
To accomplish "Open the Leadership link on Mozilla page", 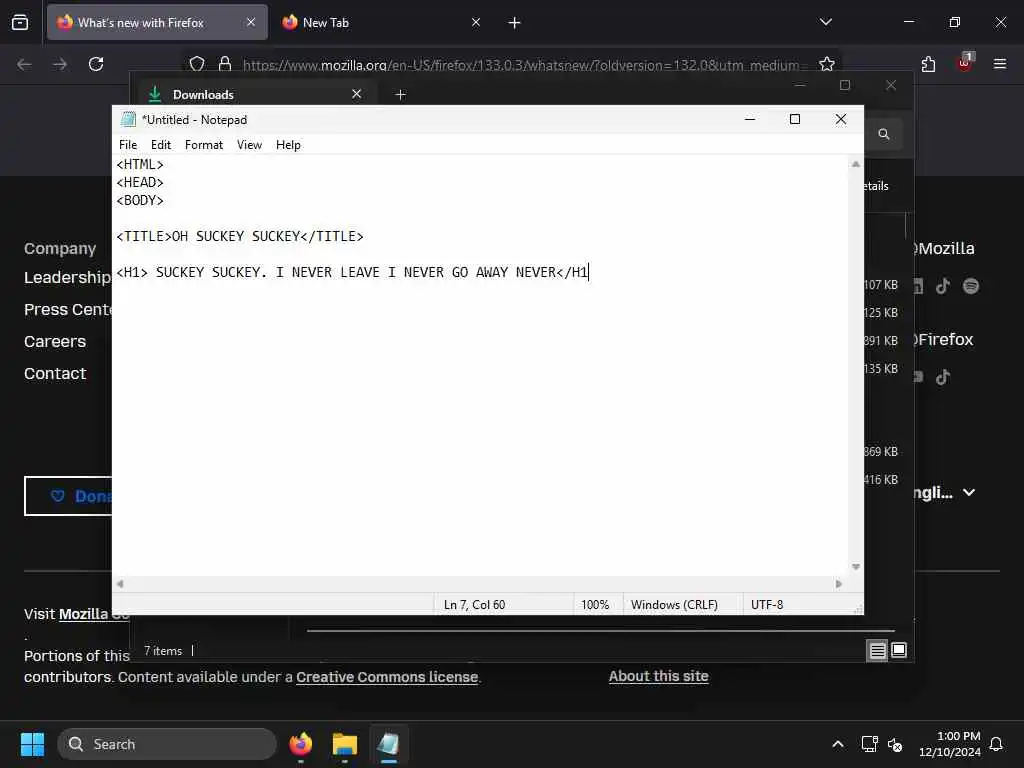I will pyautogui.click(x=67, y=278).
